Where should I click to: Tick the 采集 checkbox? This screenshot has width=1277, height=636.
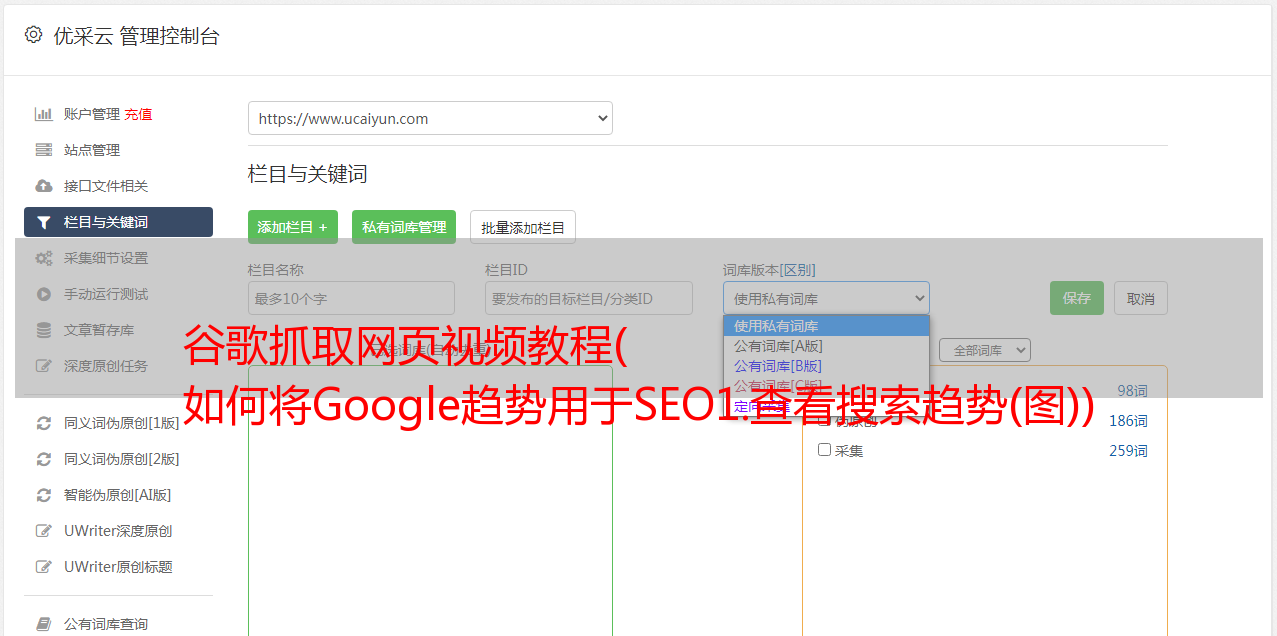[x=825, y=450]
